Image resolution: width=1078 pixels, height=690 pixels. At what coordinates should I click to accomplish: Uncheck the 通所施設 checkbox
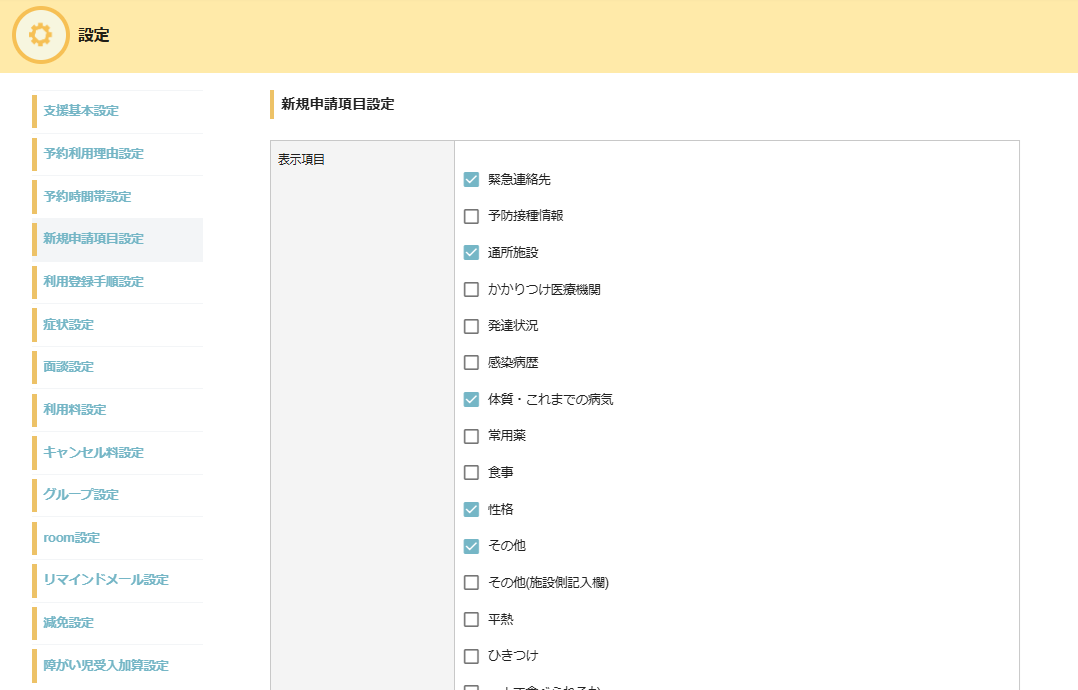tap(471, 253)
